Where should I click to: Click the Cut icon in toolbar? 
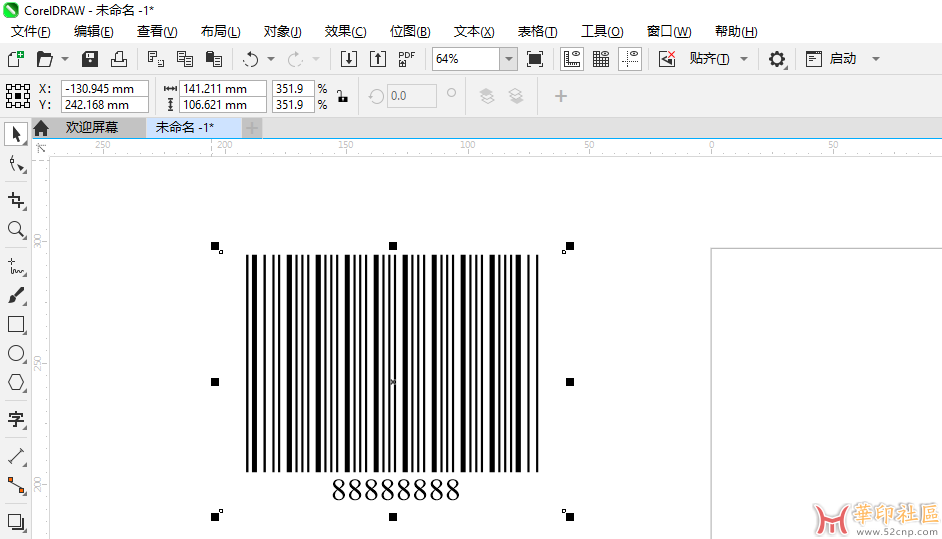[x=156, y=59]
